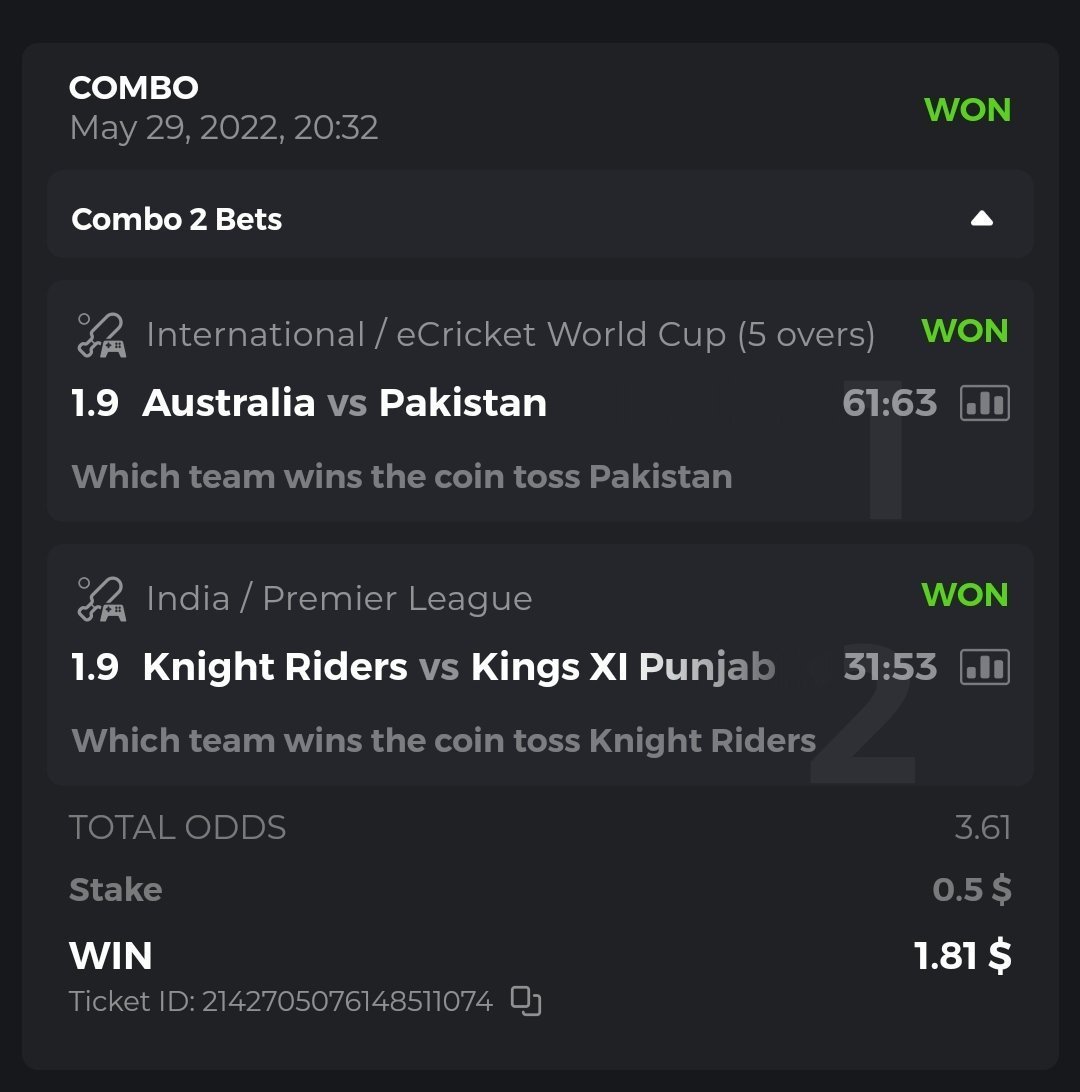1080x1092 pixels.
Task: Open the Knight Riders vs Kings XI Punjab match
Action: [x=459, y=667]
